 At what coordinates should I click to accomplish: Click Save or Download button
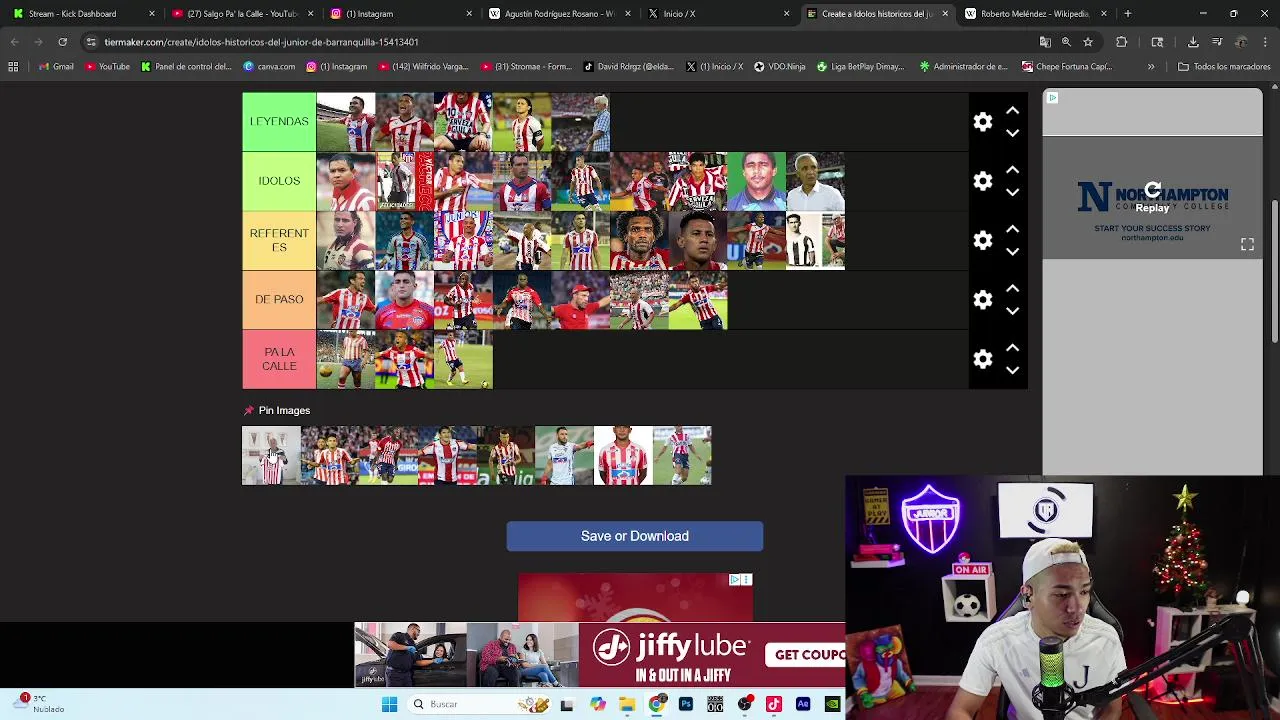point(634,536)
